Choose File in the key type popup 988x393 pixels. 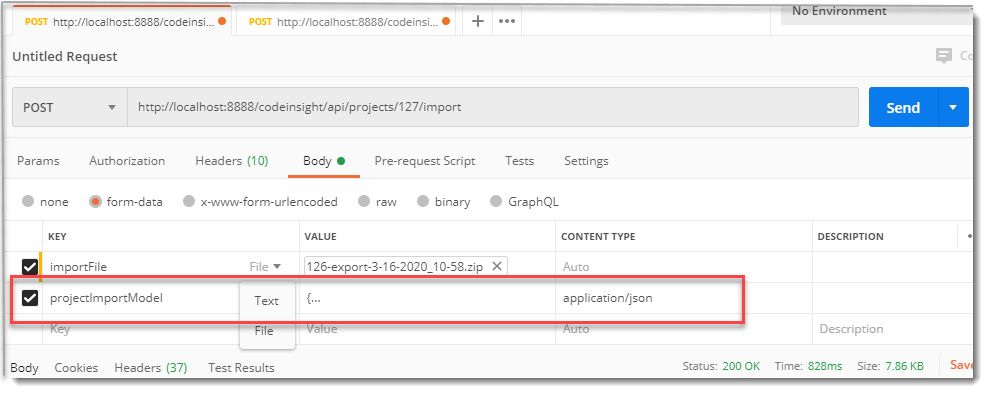264,331
